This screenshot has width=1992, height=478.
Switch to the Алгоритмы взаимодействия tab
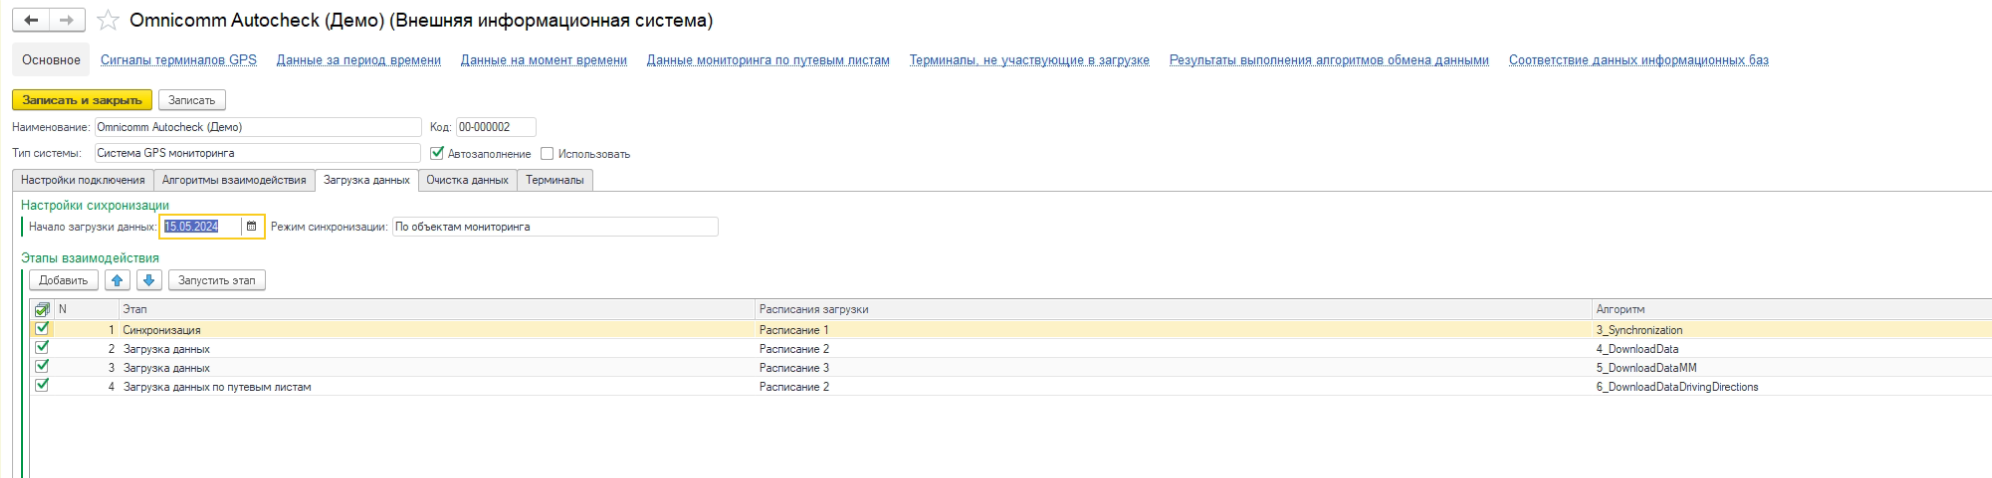[x=234, y=180]
